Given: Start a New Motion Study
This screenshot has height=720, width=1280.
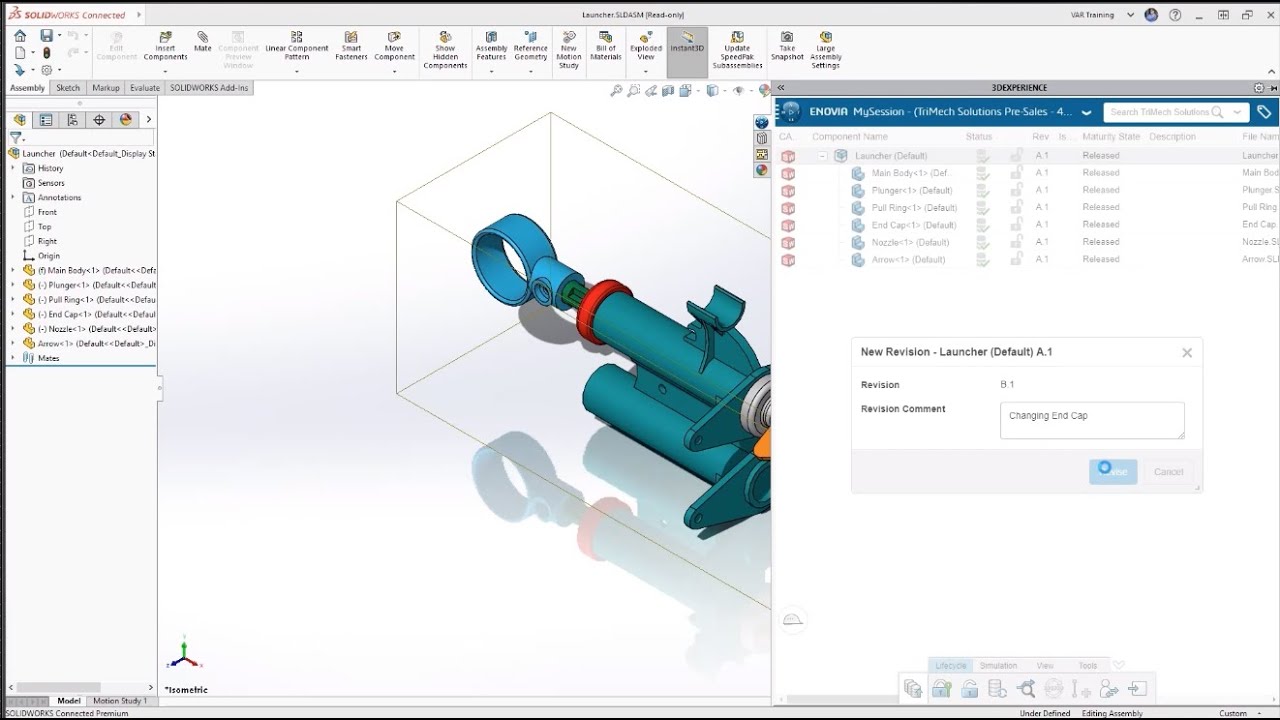Looking at the screenshot, I should [569, 50].
